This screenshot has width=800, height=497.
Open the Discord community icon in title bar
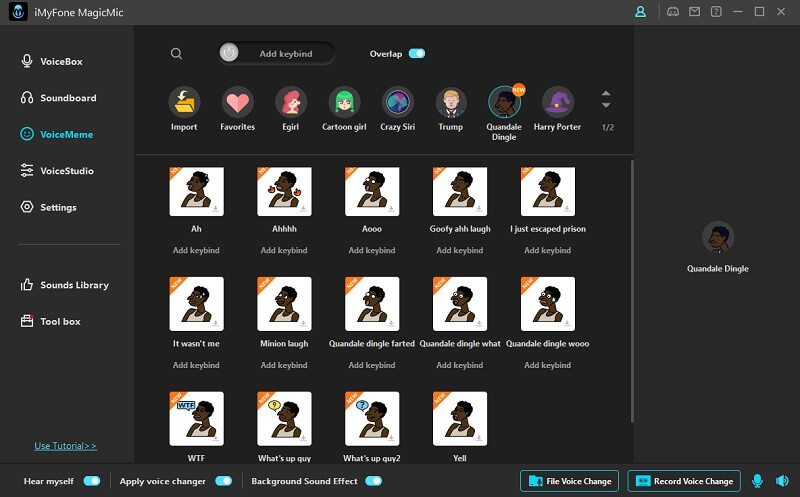click(673, 12)
